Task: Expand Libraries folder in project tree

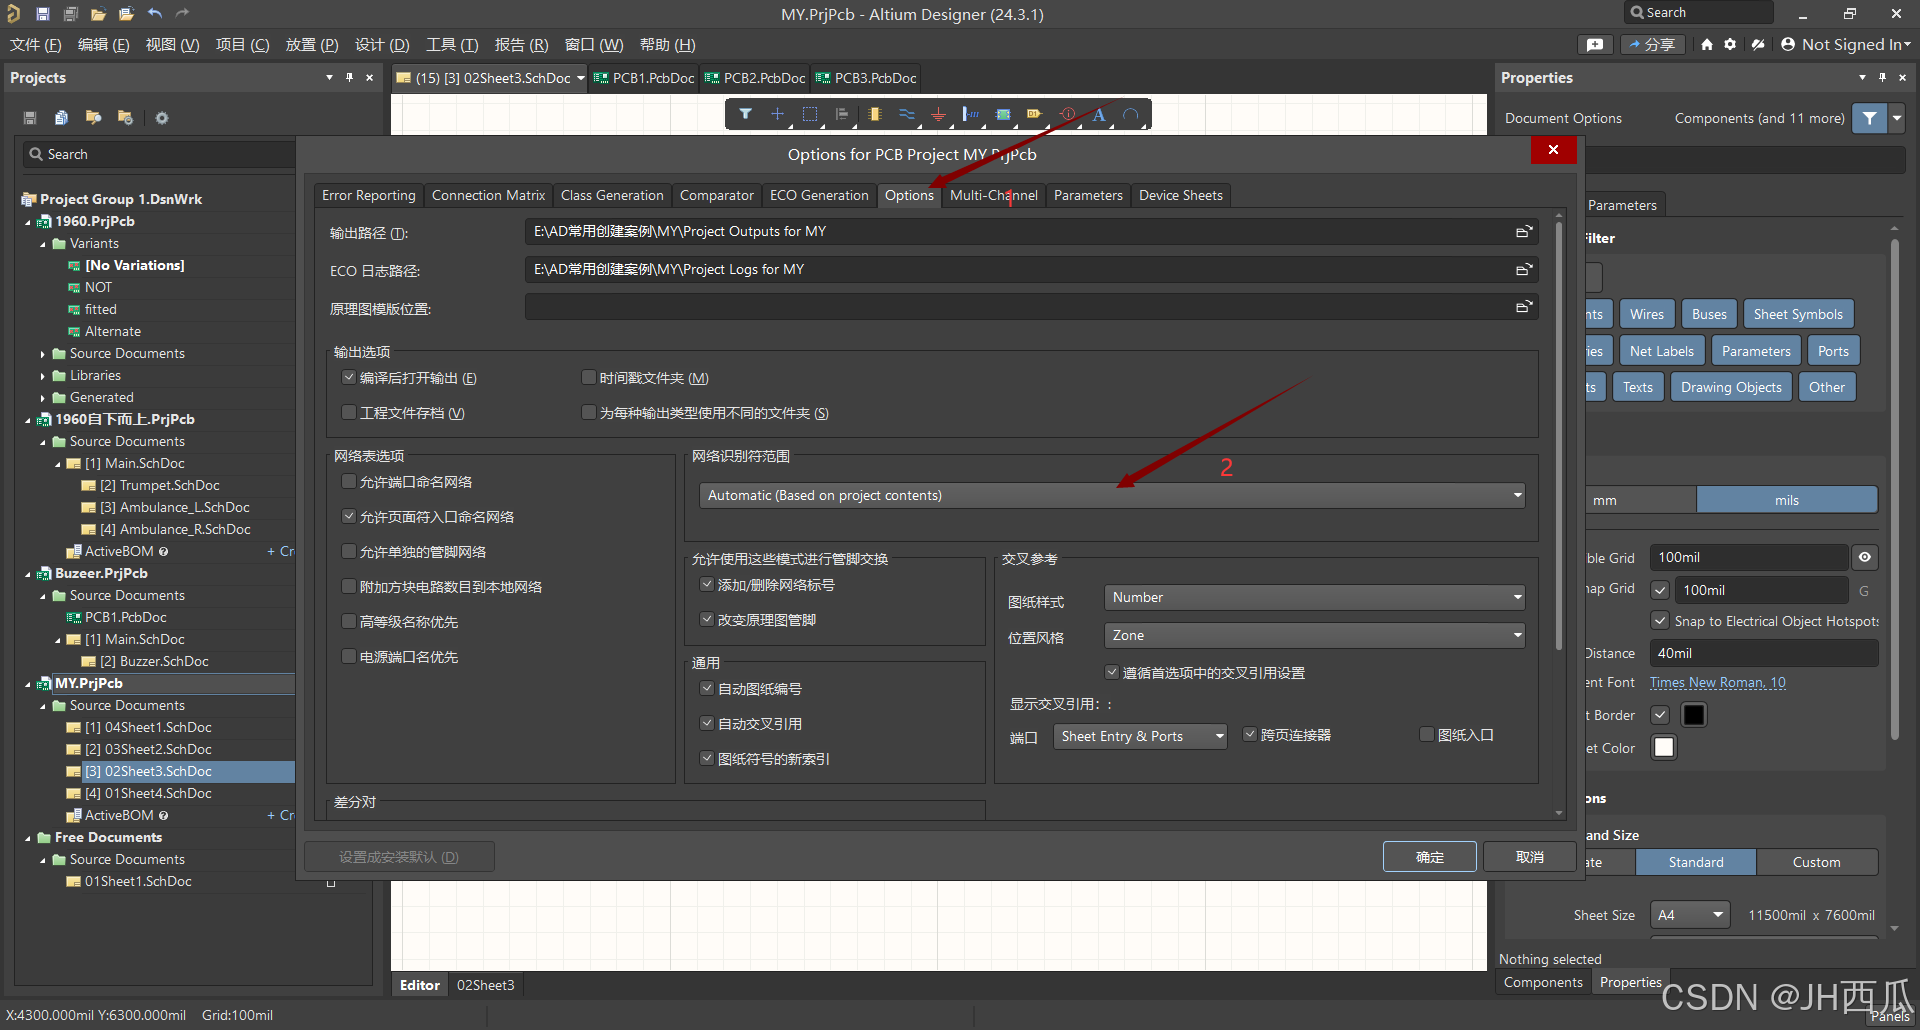Action: click(43, 376)
